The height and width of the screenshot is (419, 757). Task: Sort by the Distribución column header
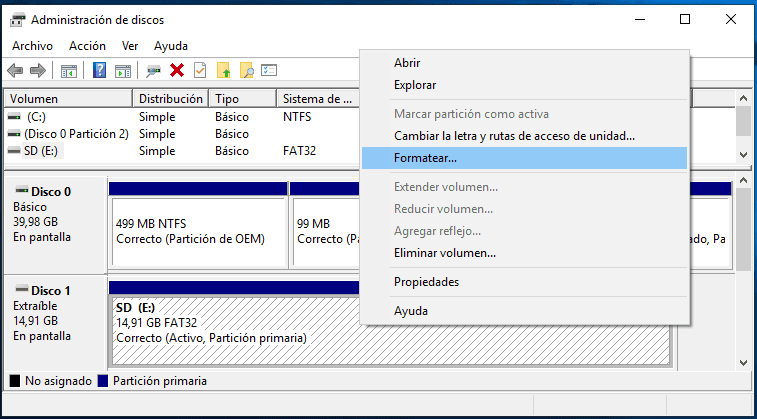tap(171, 99)
